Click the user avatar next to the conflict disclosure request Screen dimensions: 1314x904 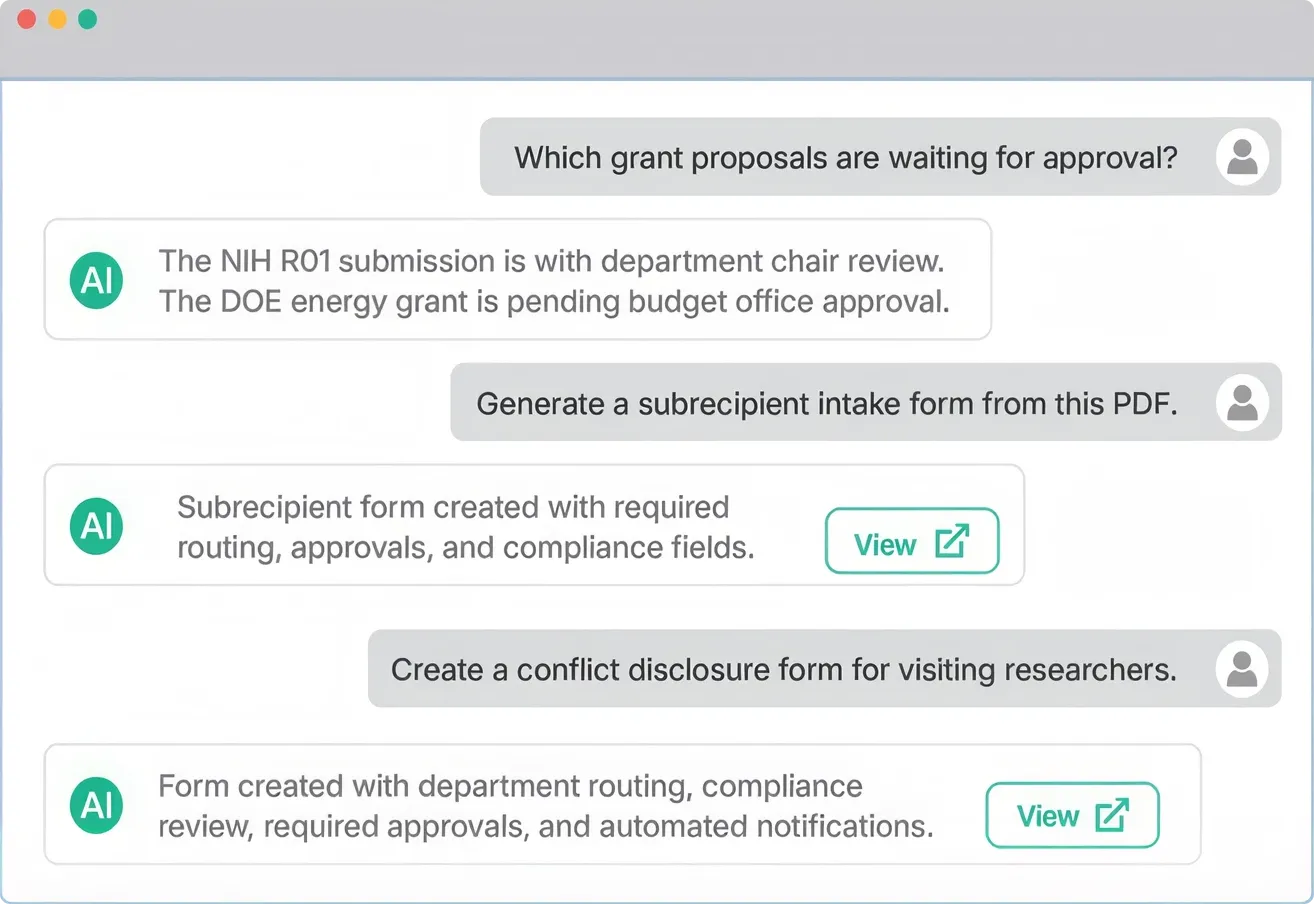1242,669
